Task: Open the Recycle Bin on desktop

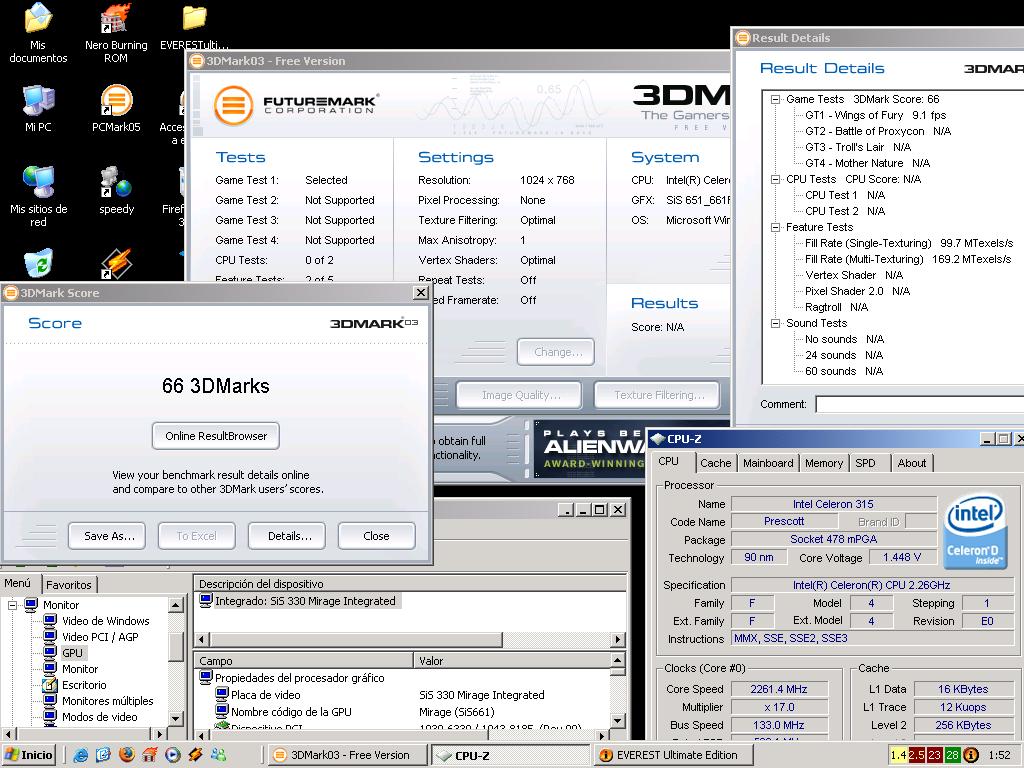Action: (39, 264)
